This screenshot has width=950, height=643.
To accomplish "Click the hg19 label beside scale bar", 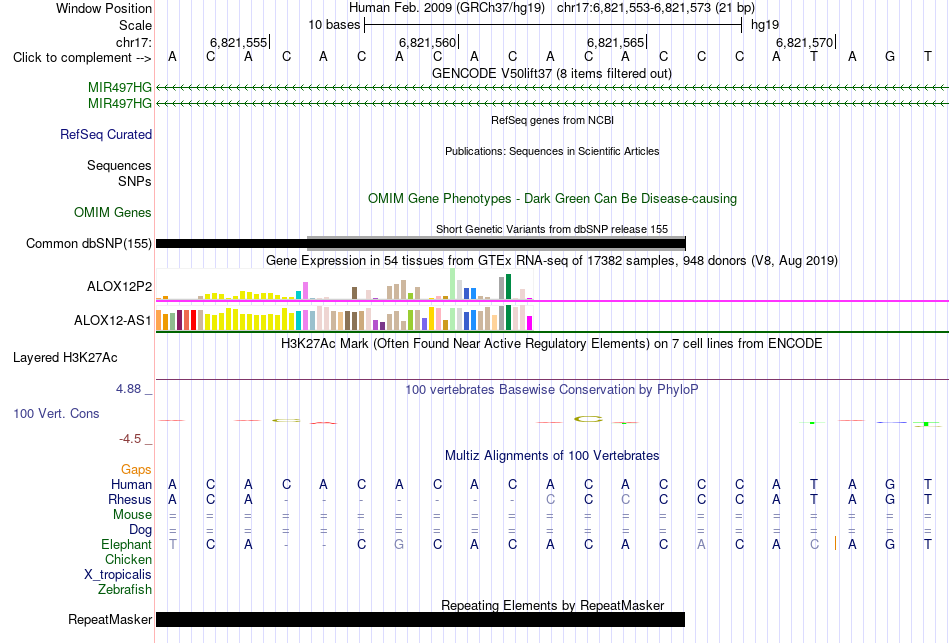I will (x=765, y=25).
